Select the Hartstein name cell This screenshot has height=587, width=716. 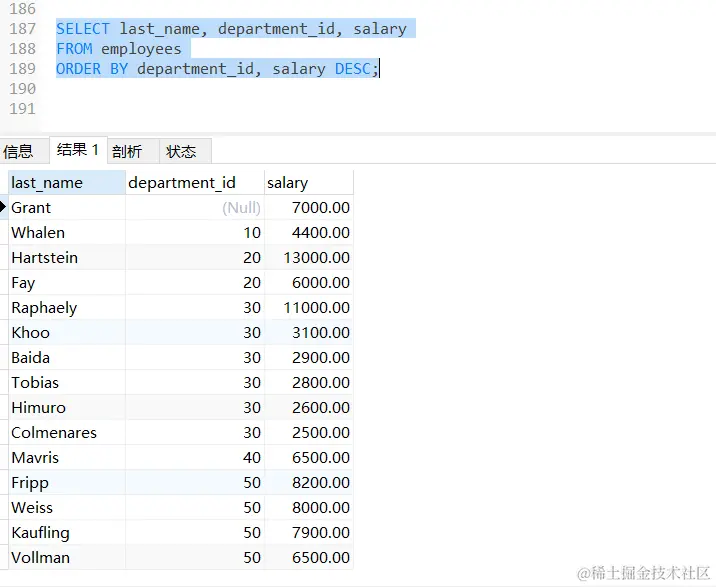67,258
